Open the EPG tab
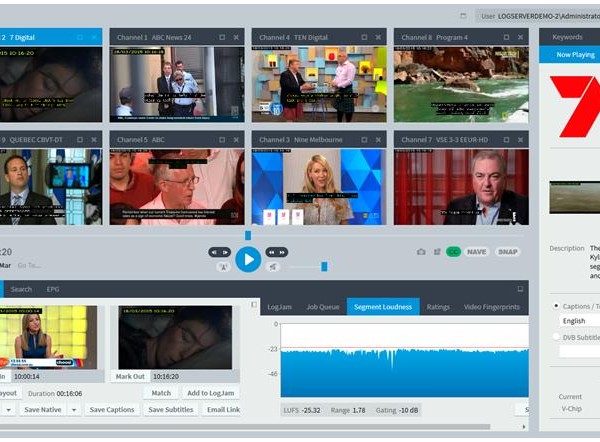This screenshot has width=600, height=442. pyautogui.click(x=53, y=289)
